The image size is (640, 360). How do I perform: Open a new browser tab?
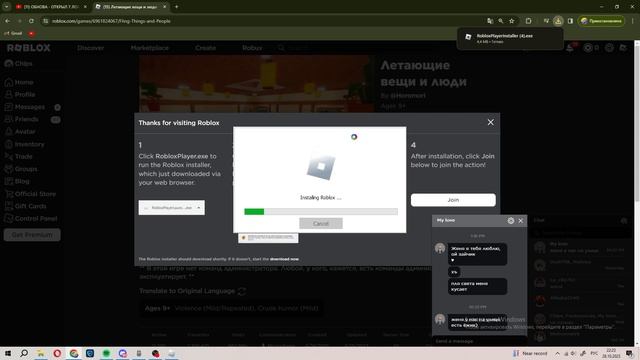coord(176,7)
